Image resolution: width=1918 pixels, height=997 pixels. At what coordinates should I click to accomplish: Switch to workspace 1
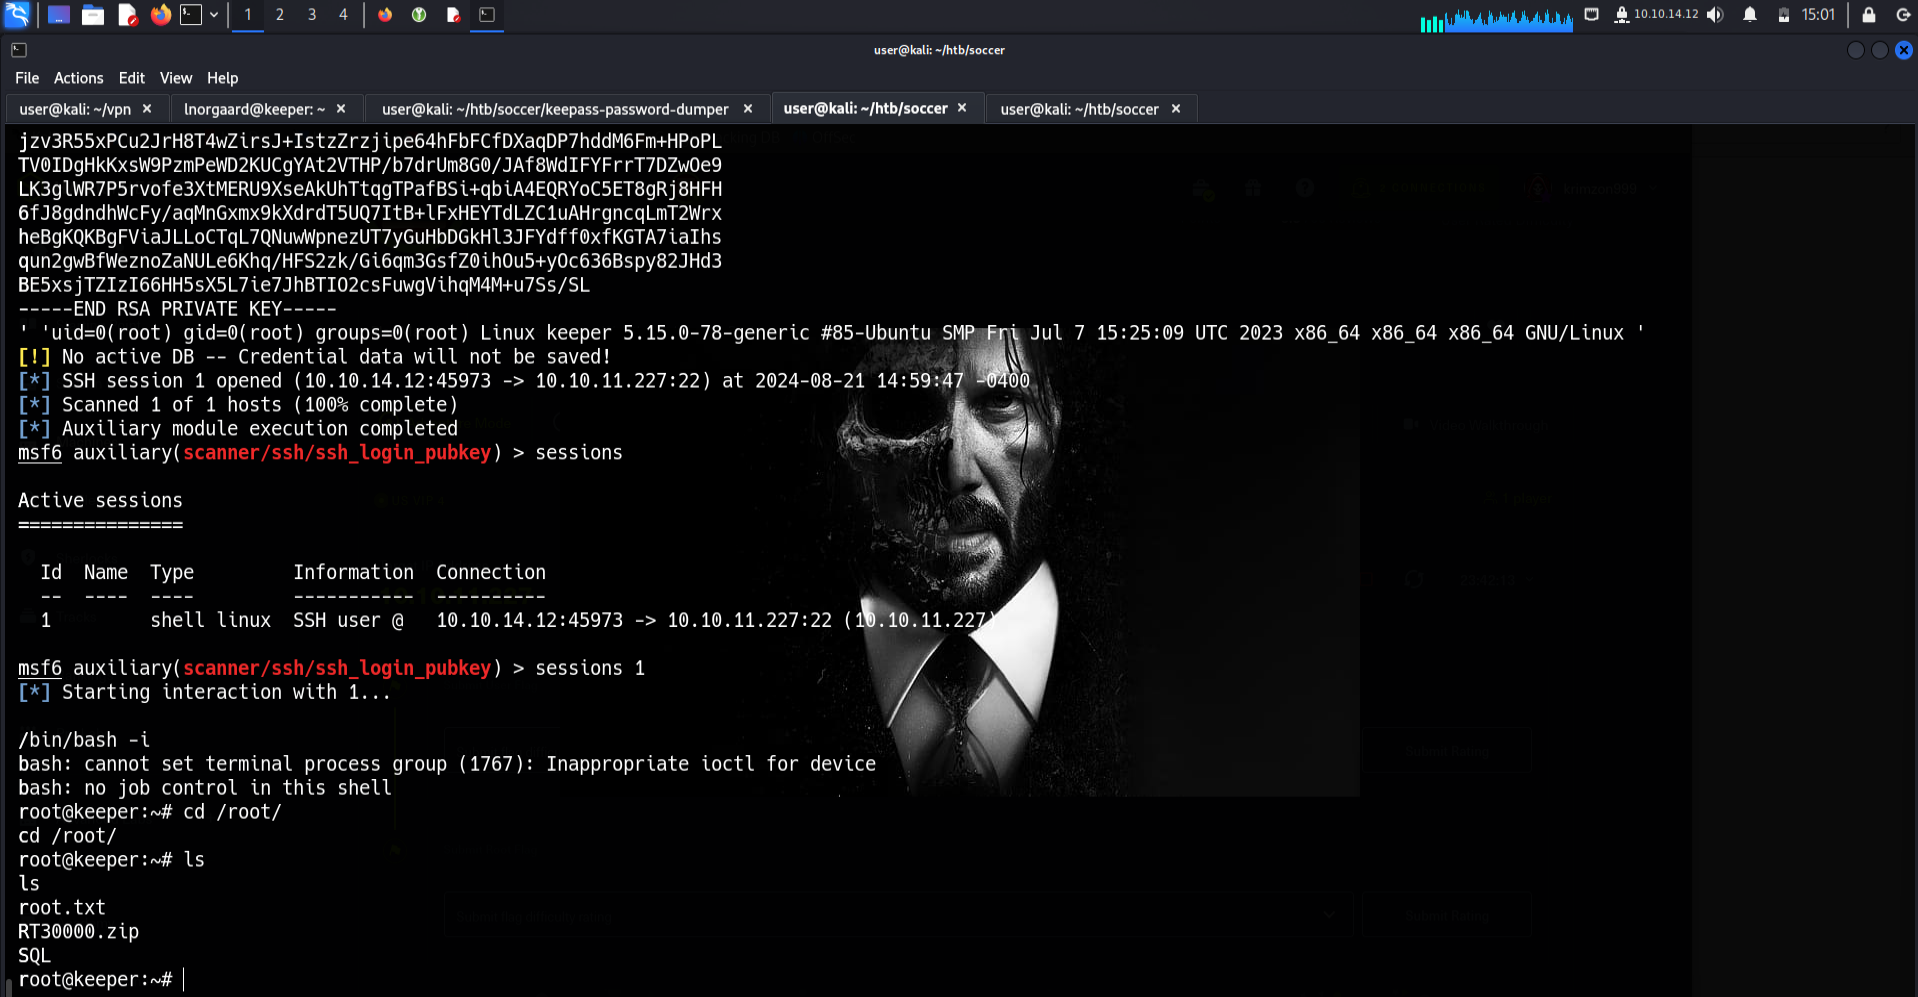248,15
